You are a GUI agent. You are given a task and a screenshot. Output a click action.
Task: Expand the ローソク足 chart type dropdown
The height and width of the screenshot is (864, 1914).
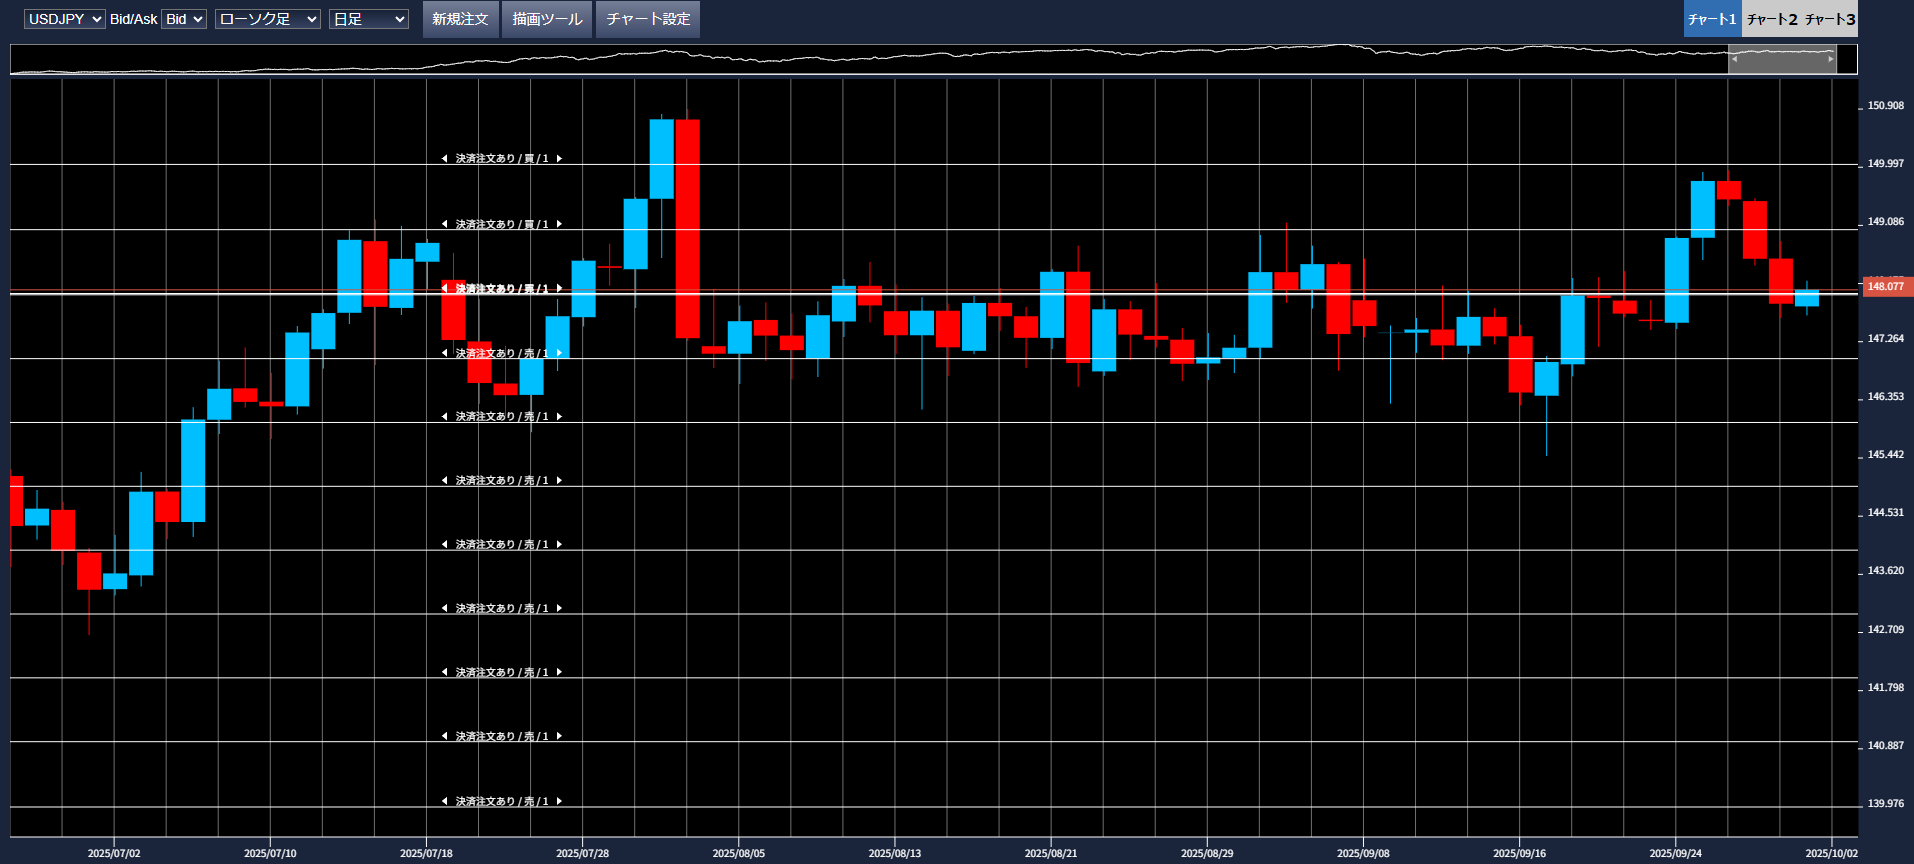267,19
